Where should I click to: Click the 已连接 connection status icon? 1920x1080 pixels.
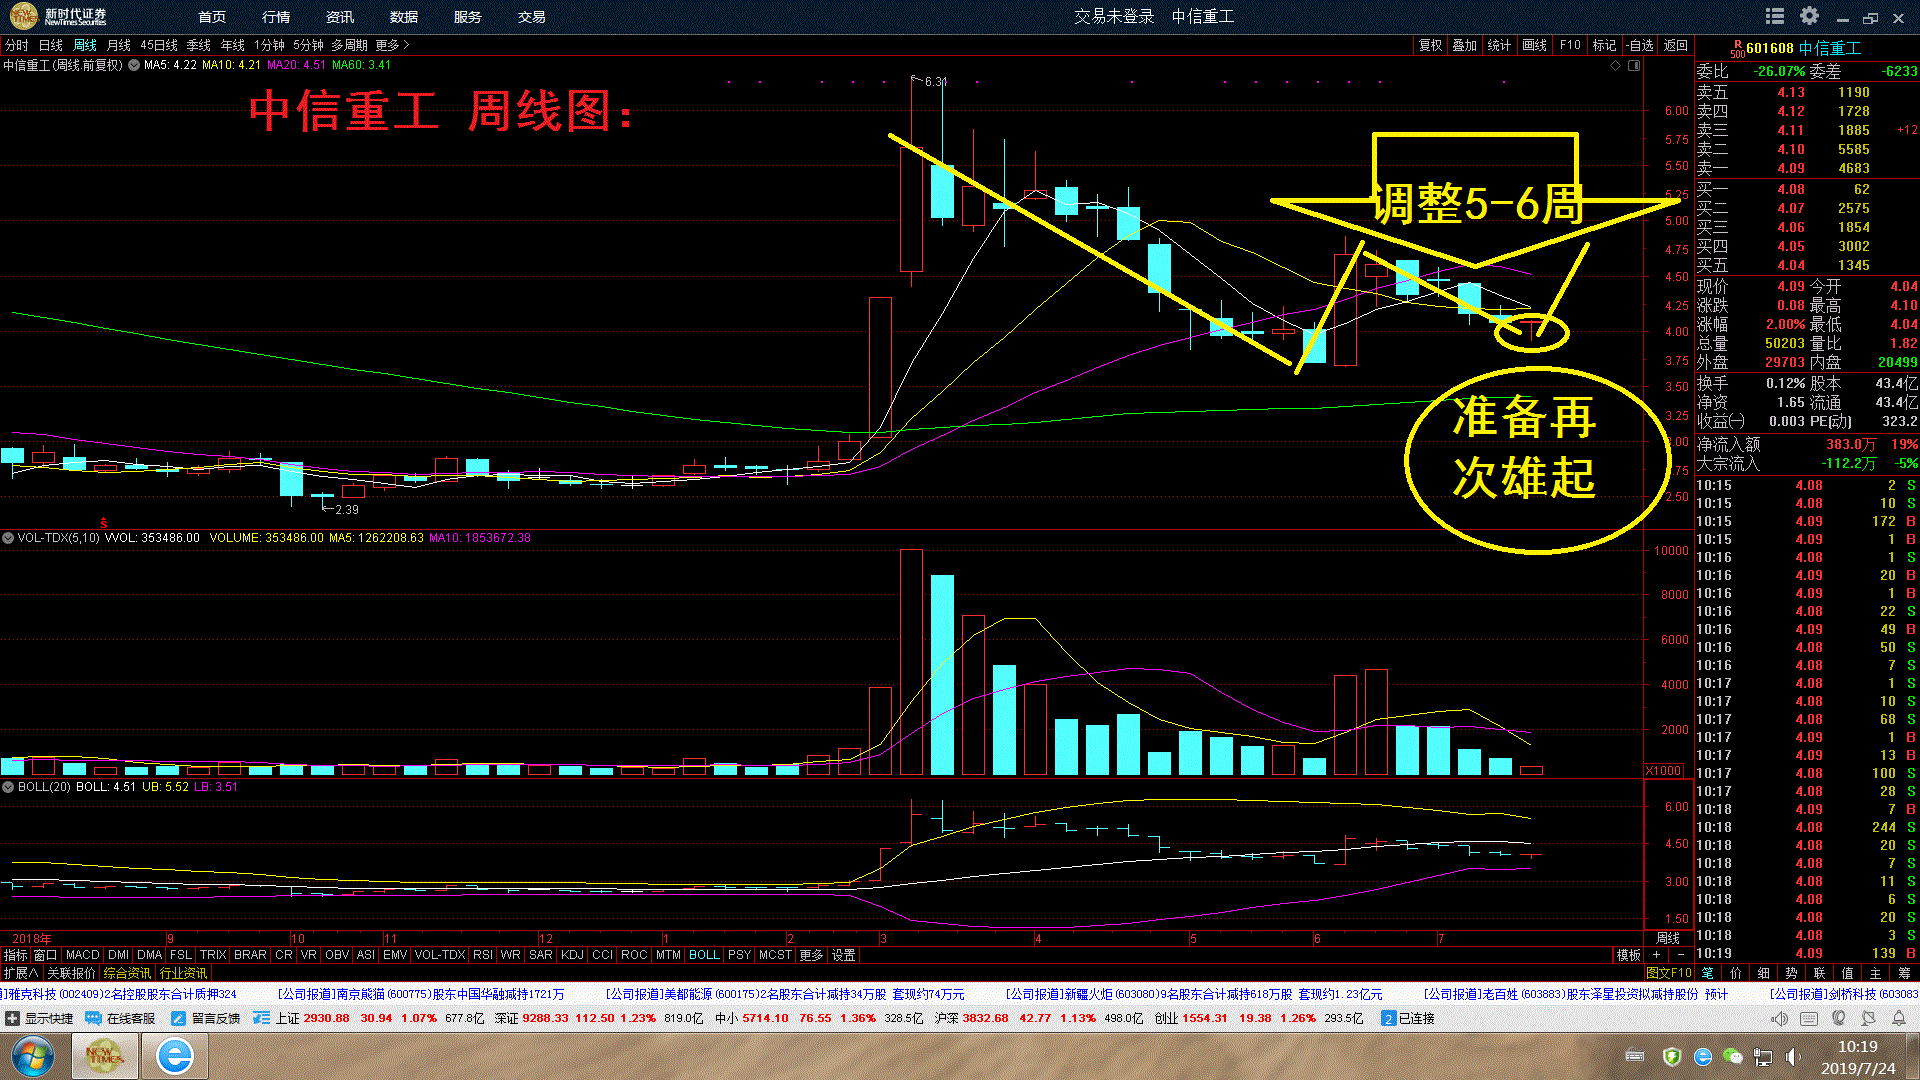click(1388, 1018)
